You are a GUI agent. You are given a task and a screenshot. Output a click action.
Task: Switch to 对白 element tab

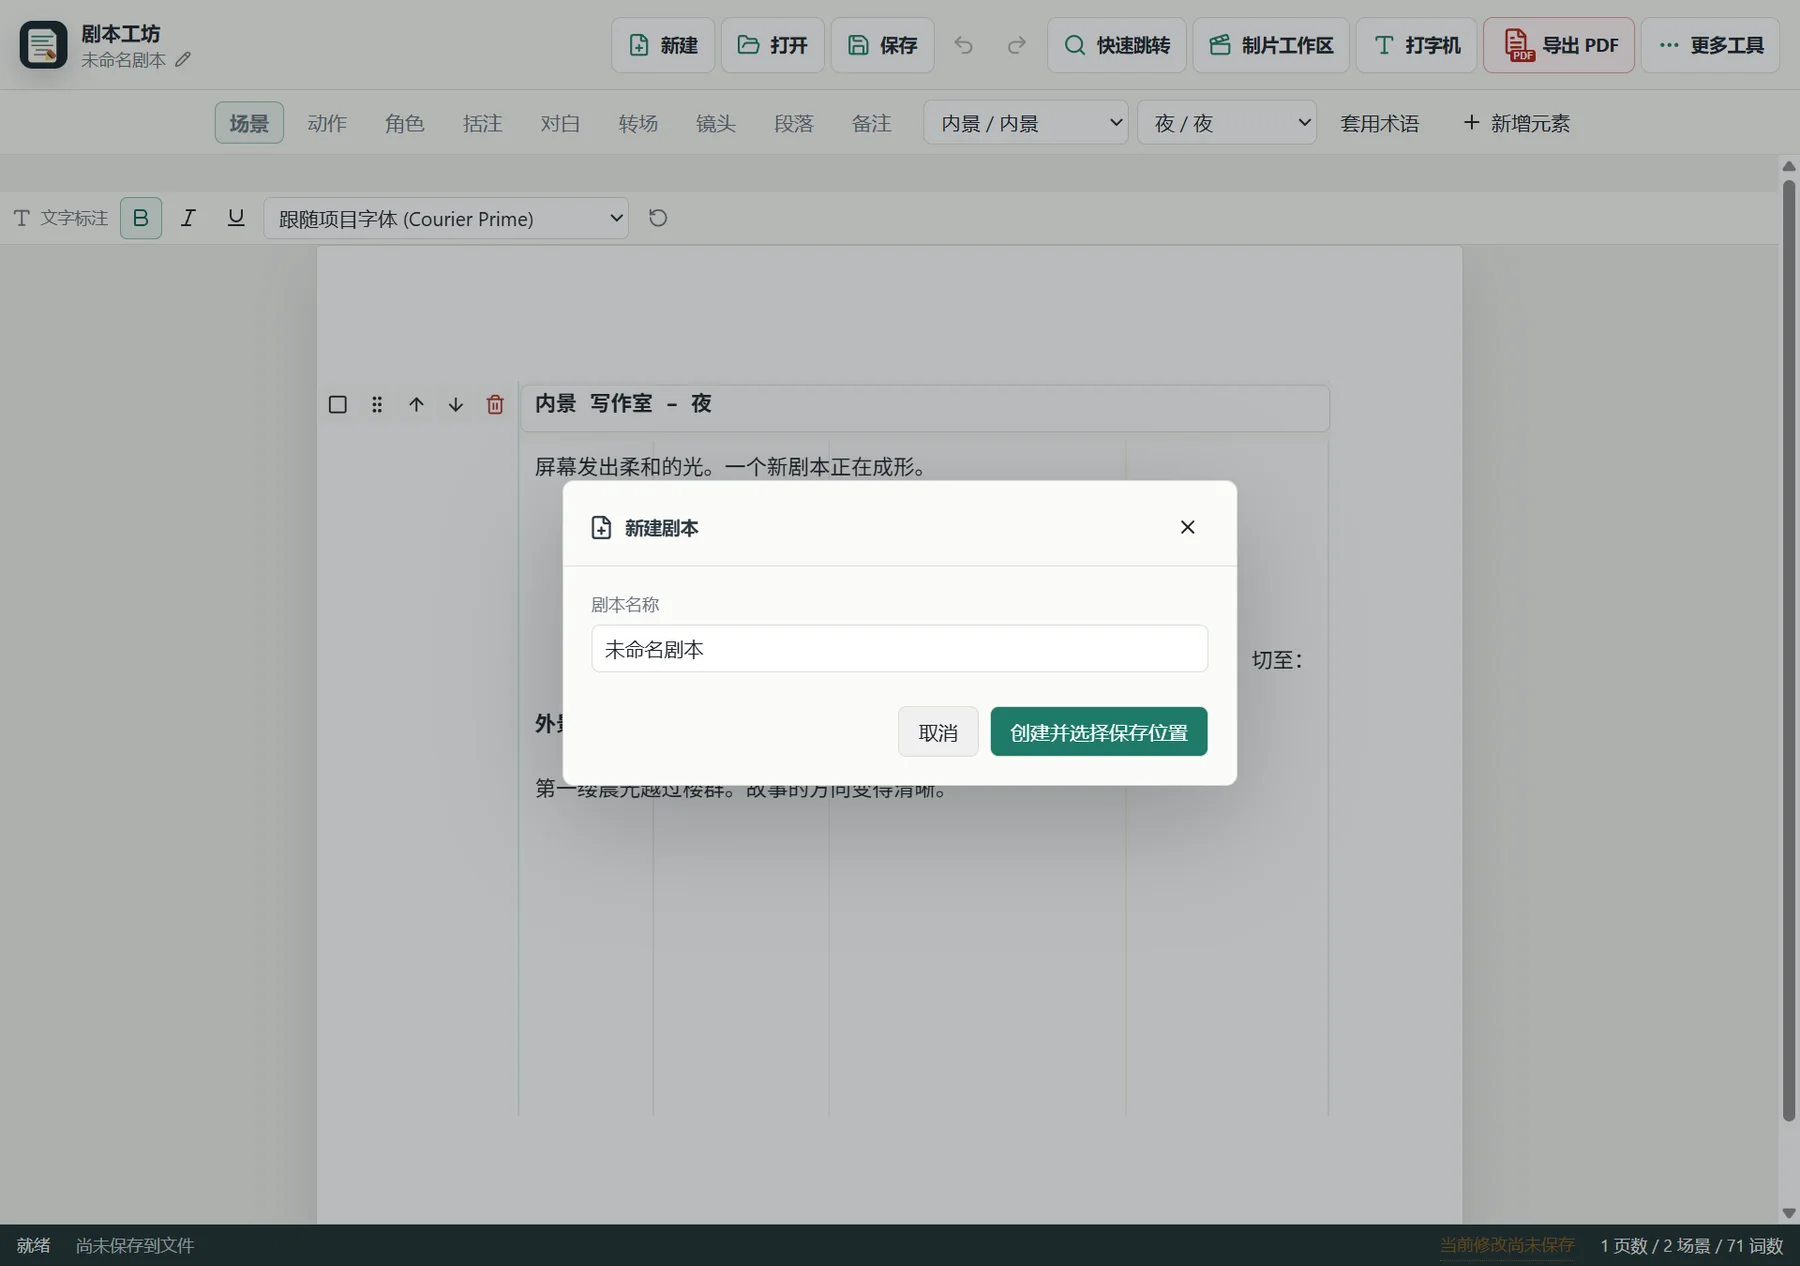pyautogui.click(x=560, y=123)
